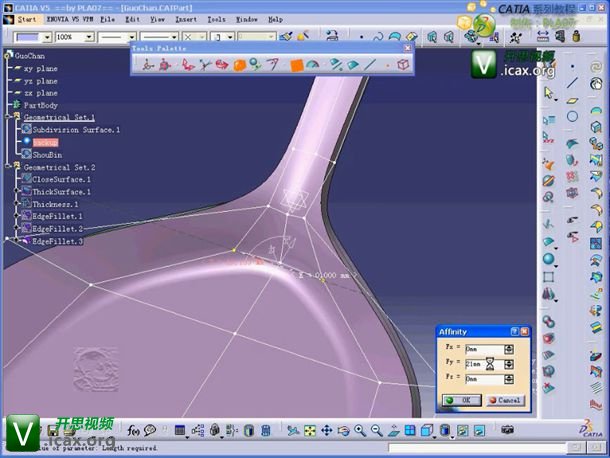610x458 pixels.
Task: Select the Pan view tool
Action: point(327,431)
